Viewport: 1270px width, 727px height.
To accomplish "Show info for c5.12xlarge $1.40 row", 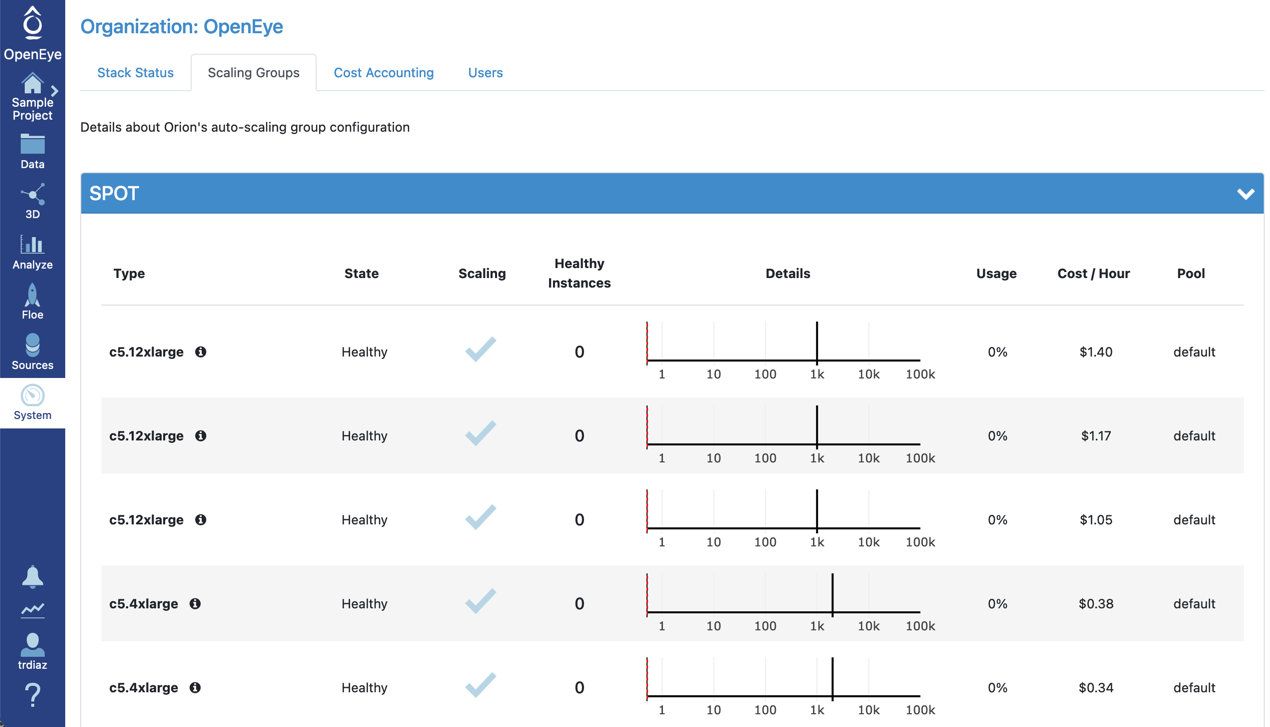I will click(201, 352).
